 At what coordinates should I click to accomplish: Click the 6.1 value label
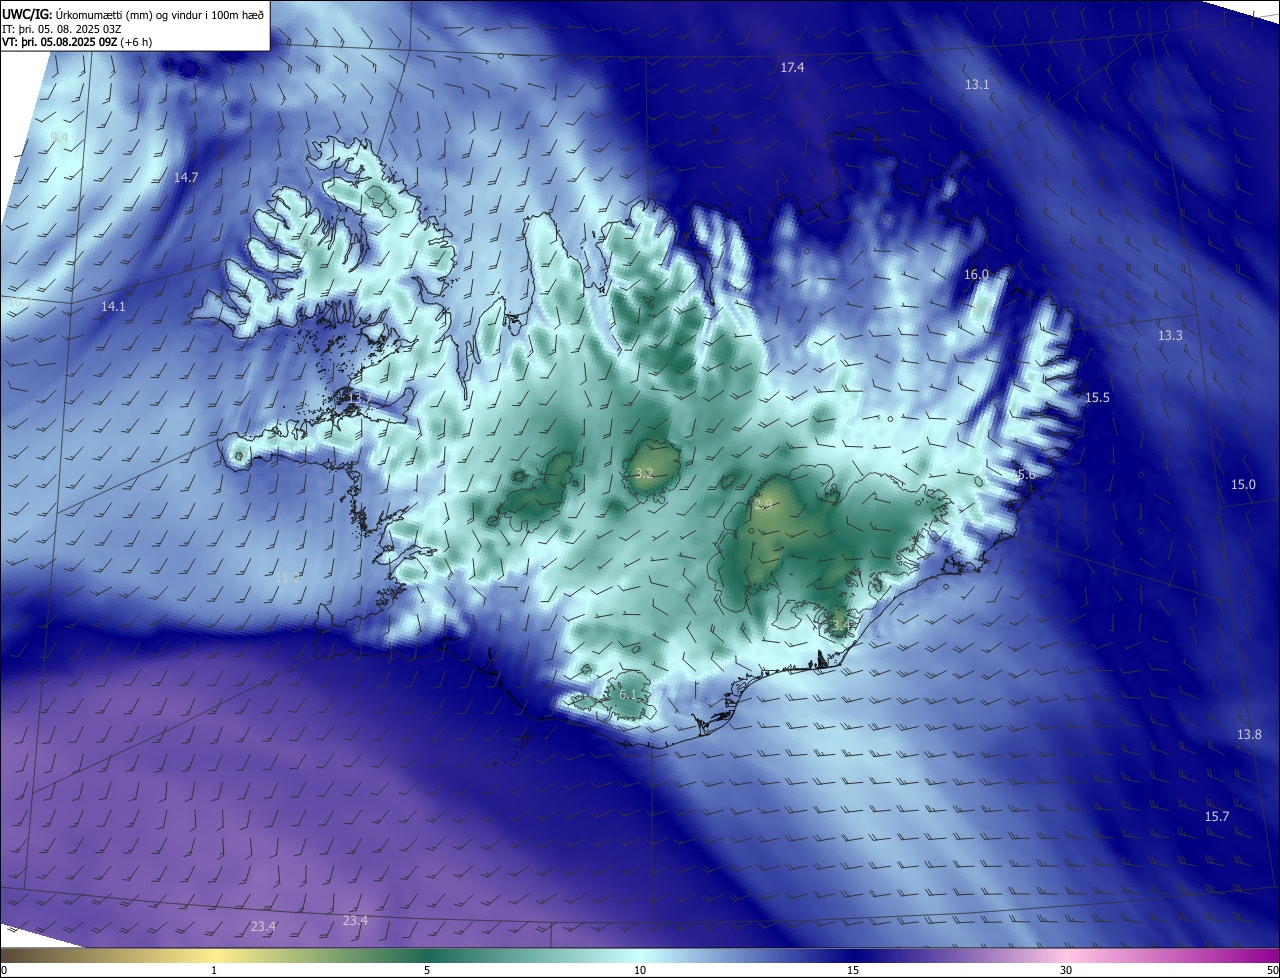click(x=628, y=695)
